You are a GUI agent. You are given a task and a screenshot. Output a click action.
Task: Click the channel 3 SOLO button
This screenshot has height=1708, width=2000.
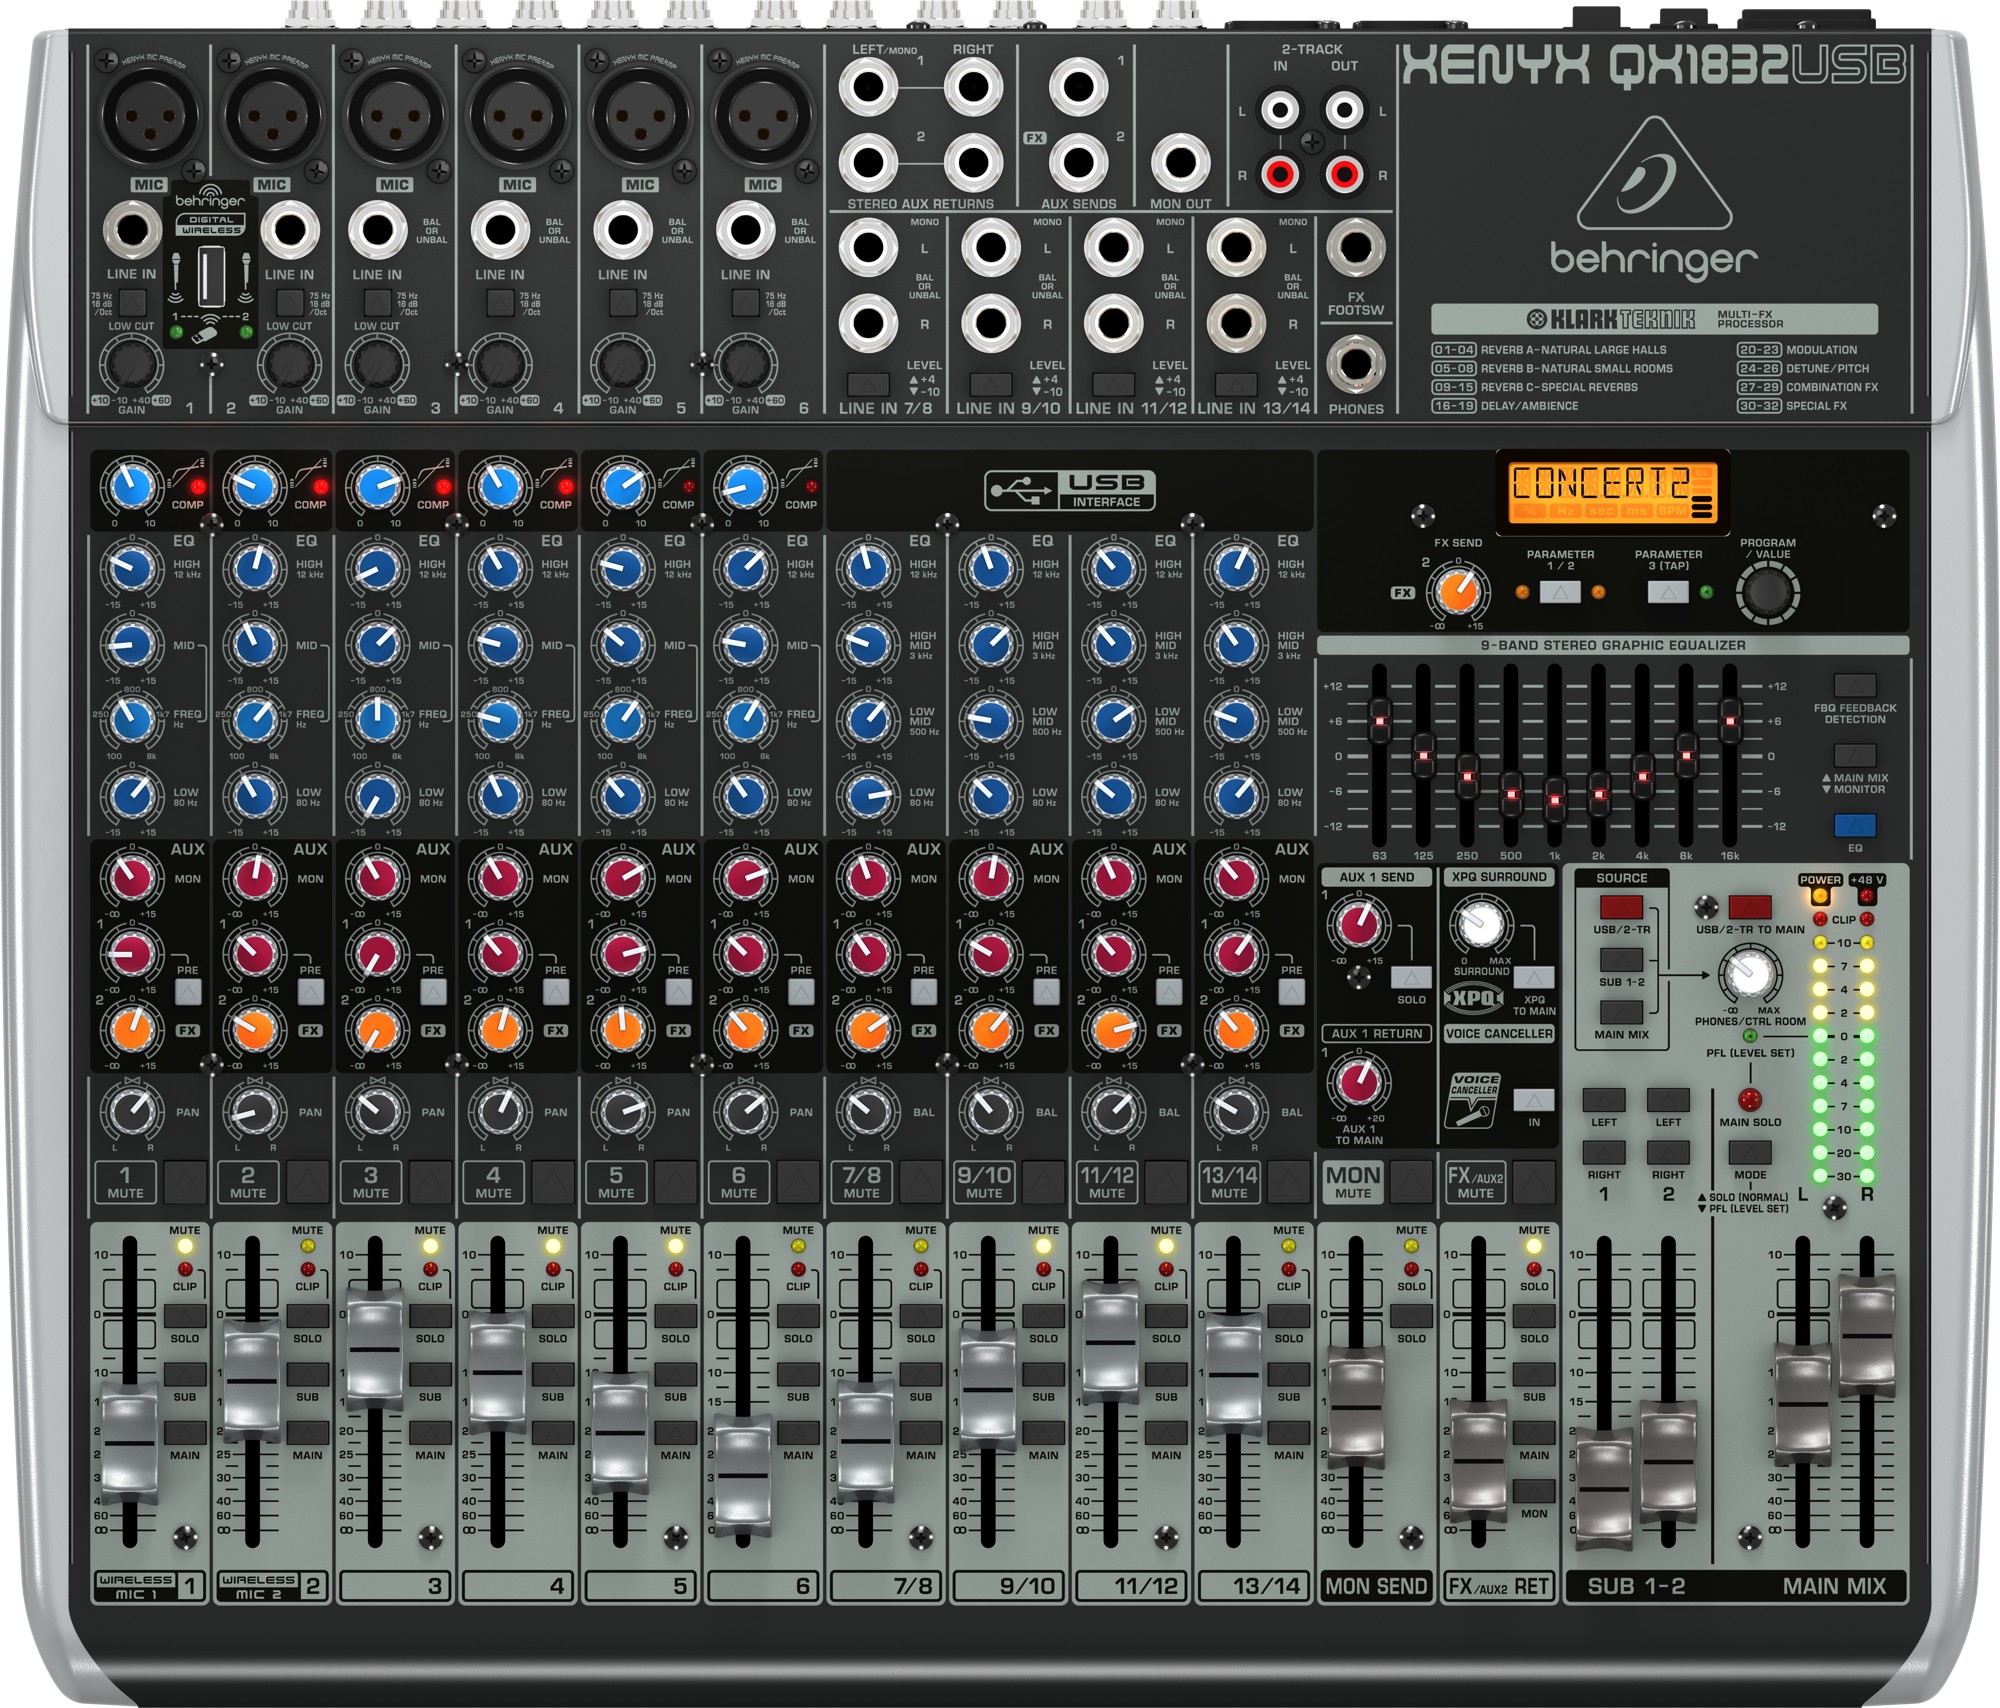[430, 1316]
